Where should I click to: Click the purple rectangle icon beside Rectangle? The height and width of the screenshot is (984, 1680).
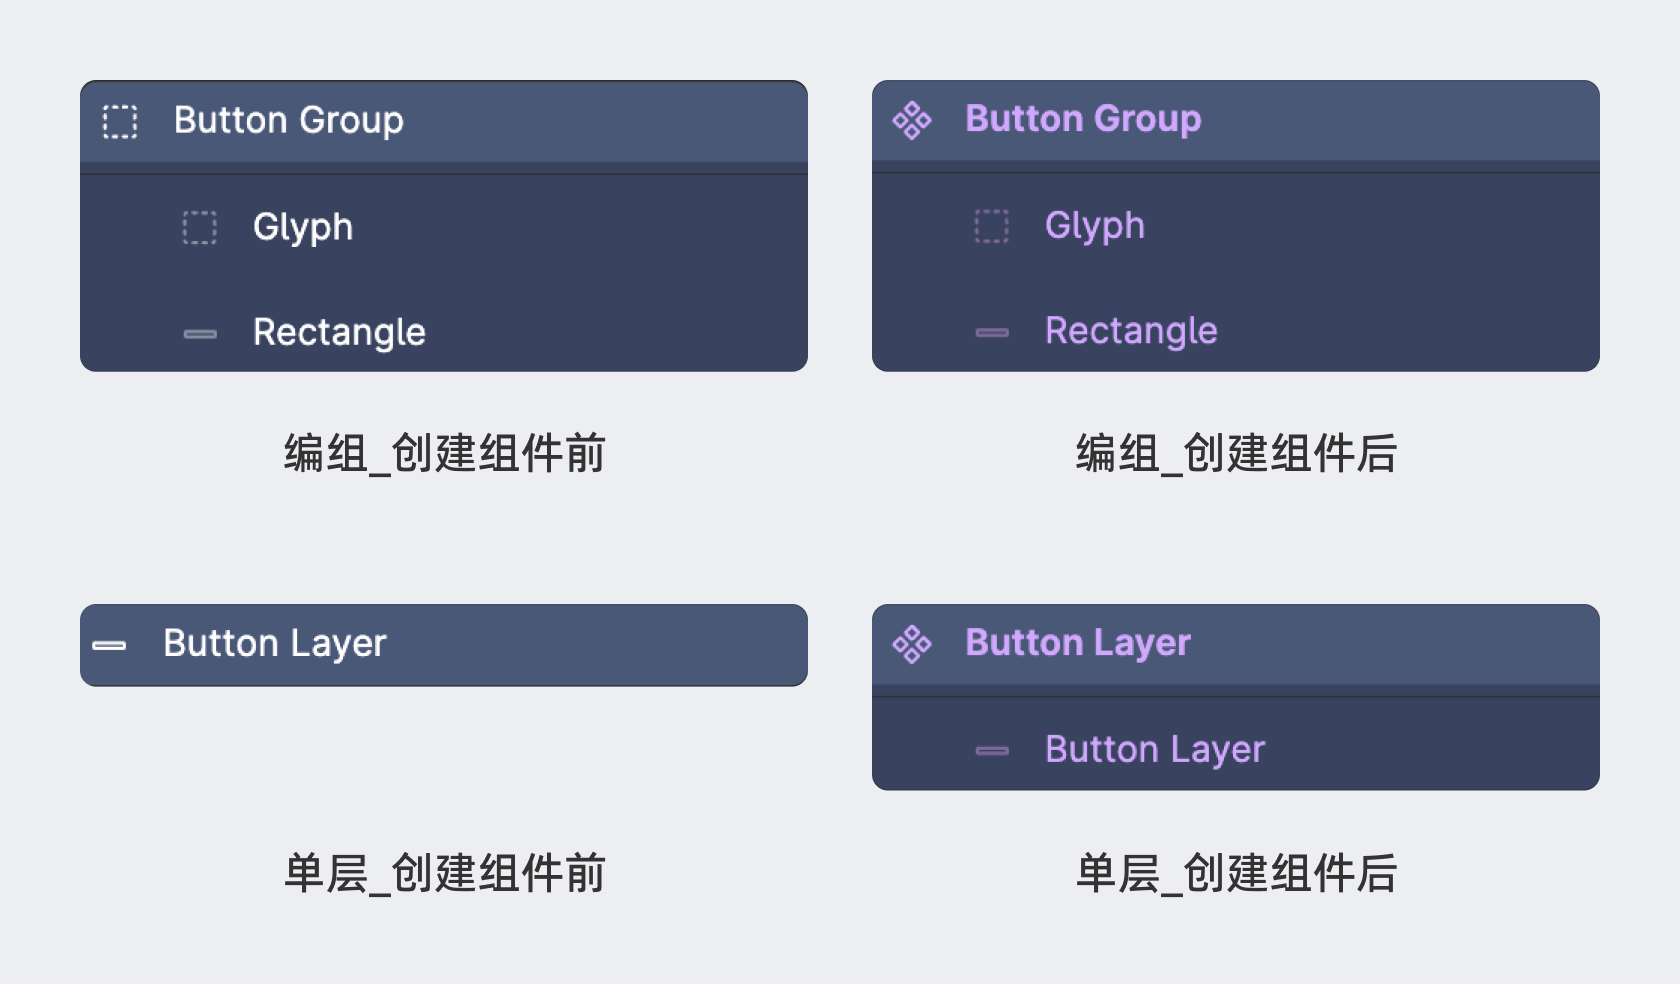[x=992, y=333]
